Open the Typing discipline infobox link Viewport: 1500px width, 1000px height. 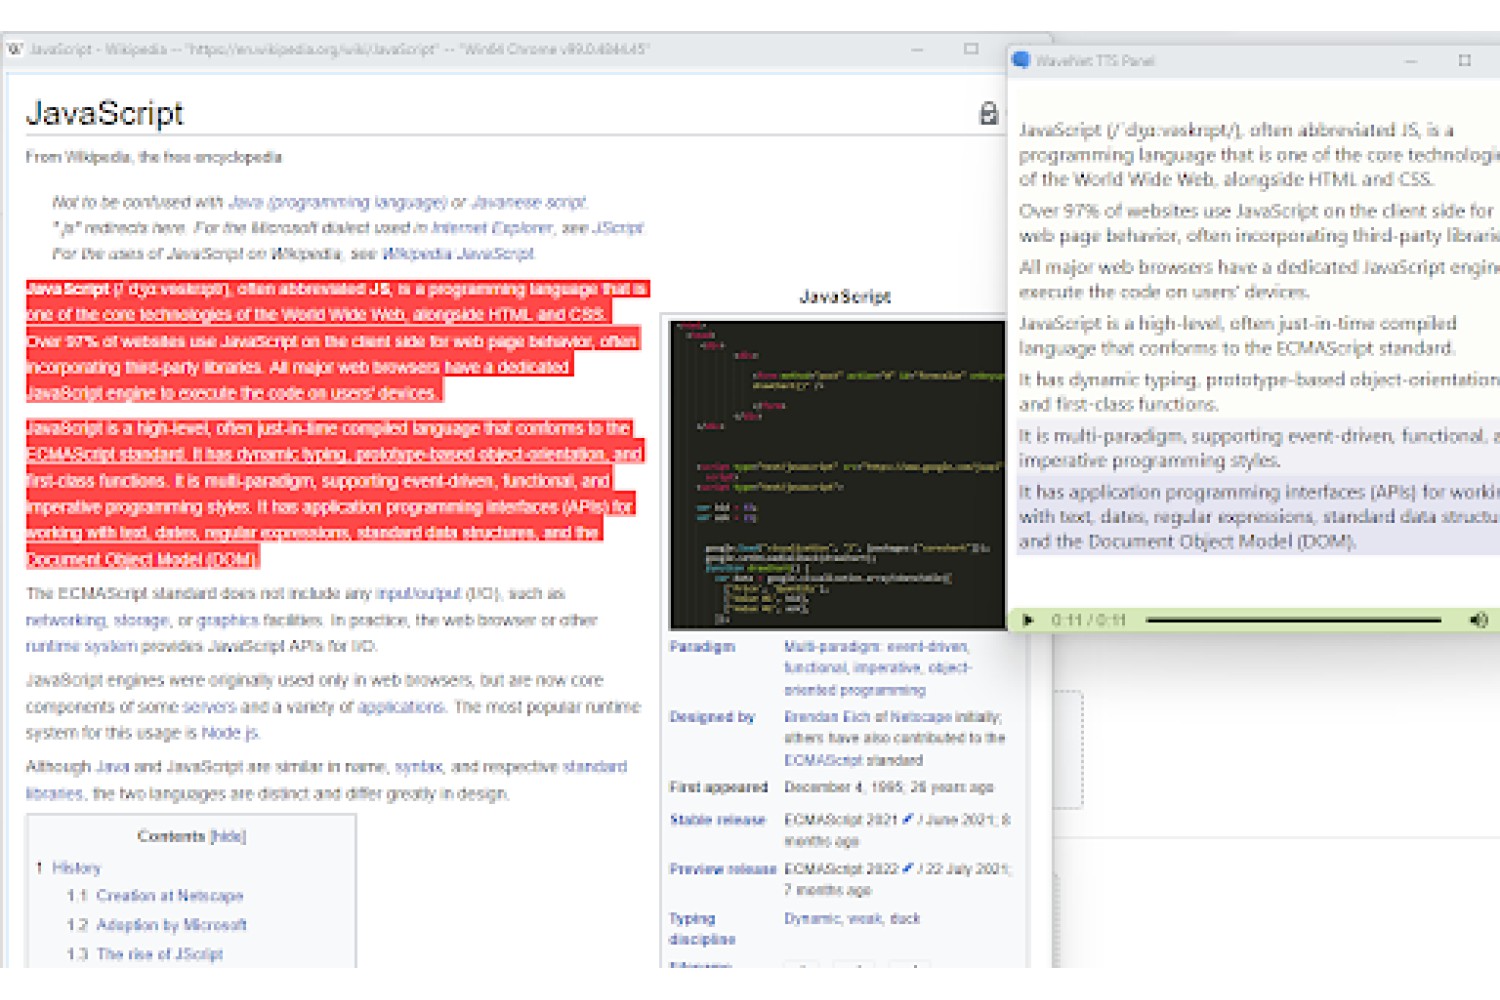702,929
